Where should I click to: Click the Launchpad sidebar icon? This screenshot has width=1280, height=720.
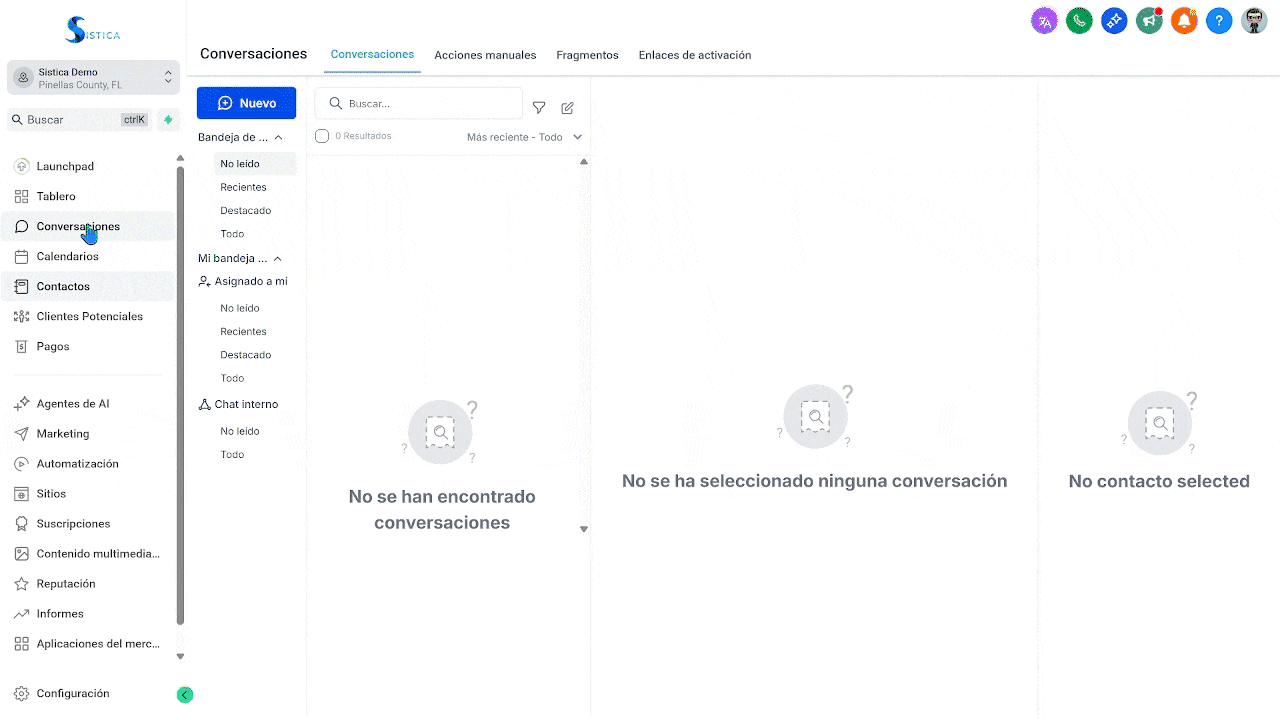22,166
